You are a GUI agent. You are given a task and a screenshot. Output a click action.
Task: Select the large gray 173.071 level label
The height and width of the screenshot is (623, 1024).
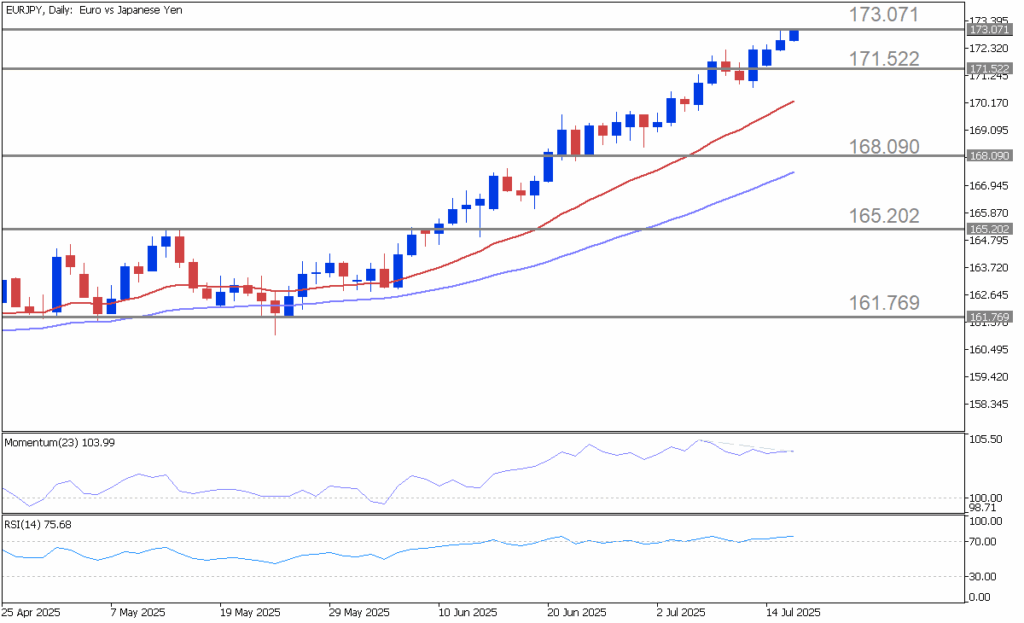click(883, 14)
